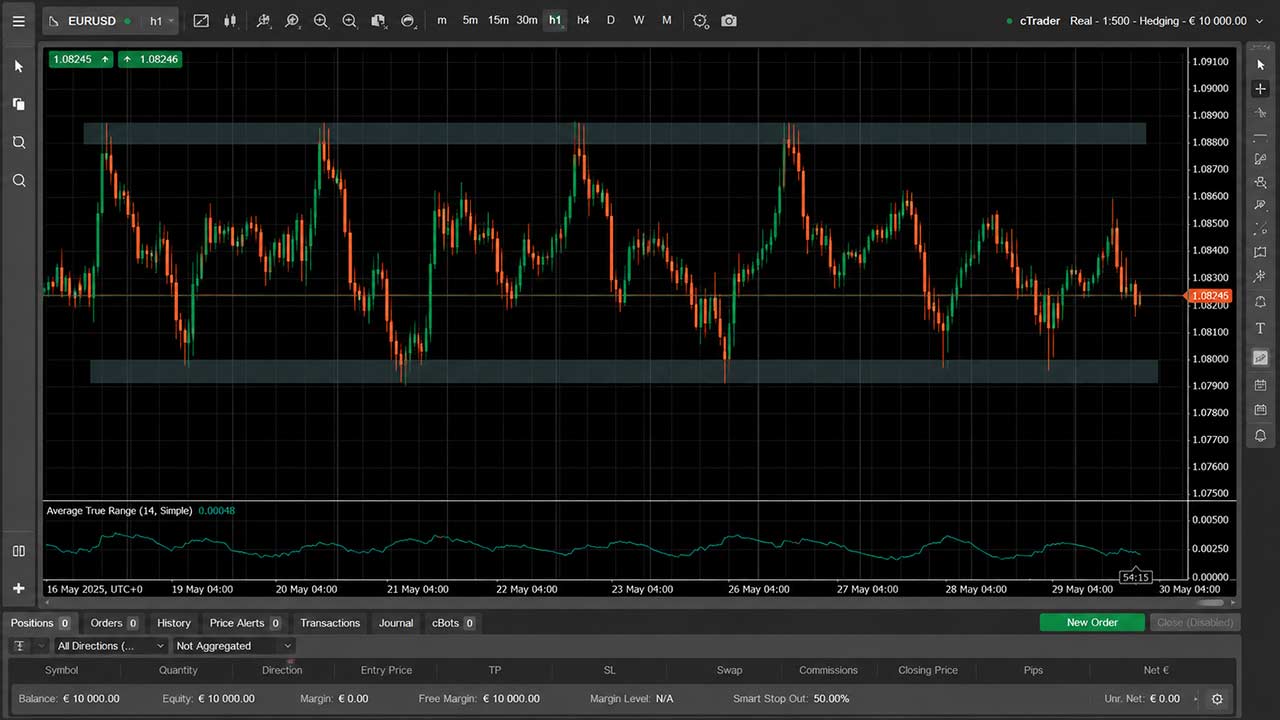The width and height of the screenshot is (1280, 720).
Task: Switch chart to 15m timeframe
Action: click(498, 21)
